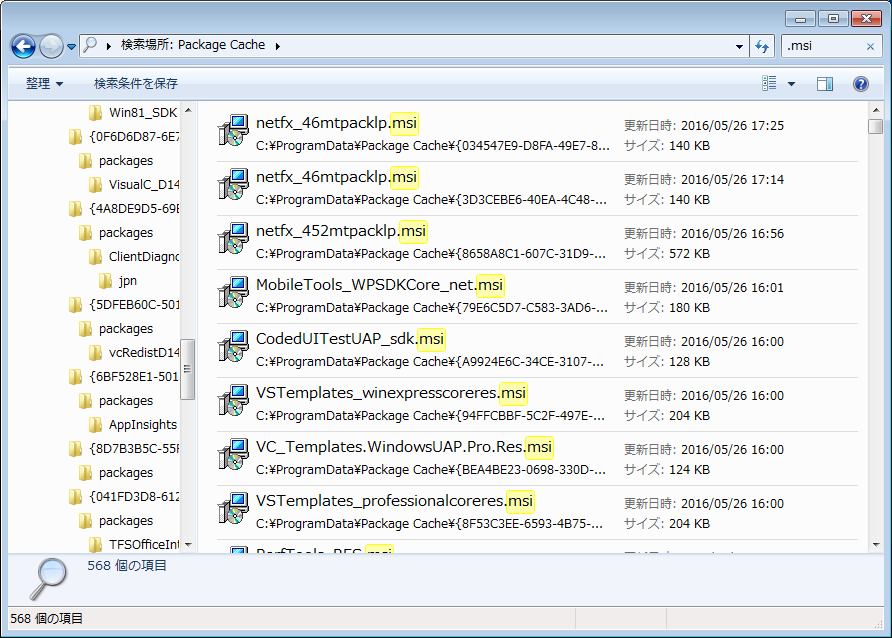The width and height of the screenshot is (892, 638).
Task: Select file name netfx_452mtpacklp.msi
Action: point(341,231)
